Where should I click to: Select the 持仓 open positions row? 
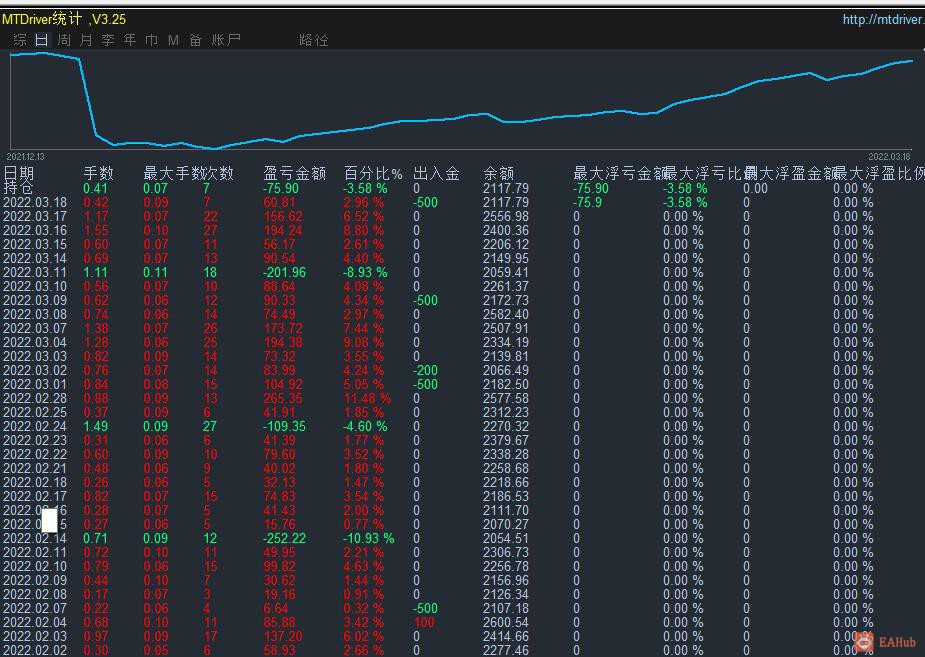[x=462, y=188]
